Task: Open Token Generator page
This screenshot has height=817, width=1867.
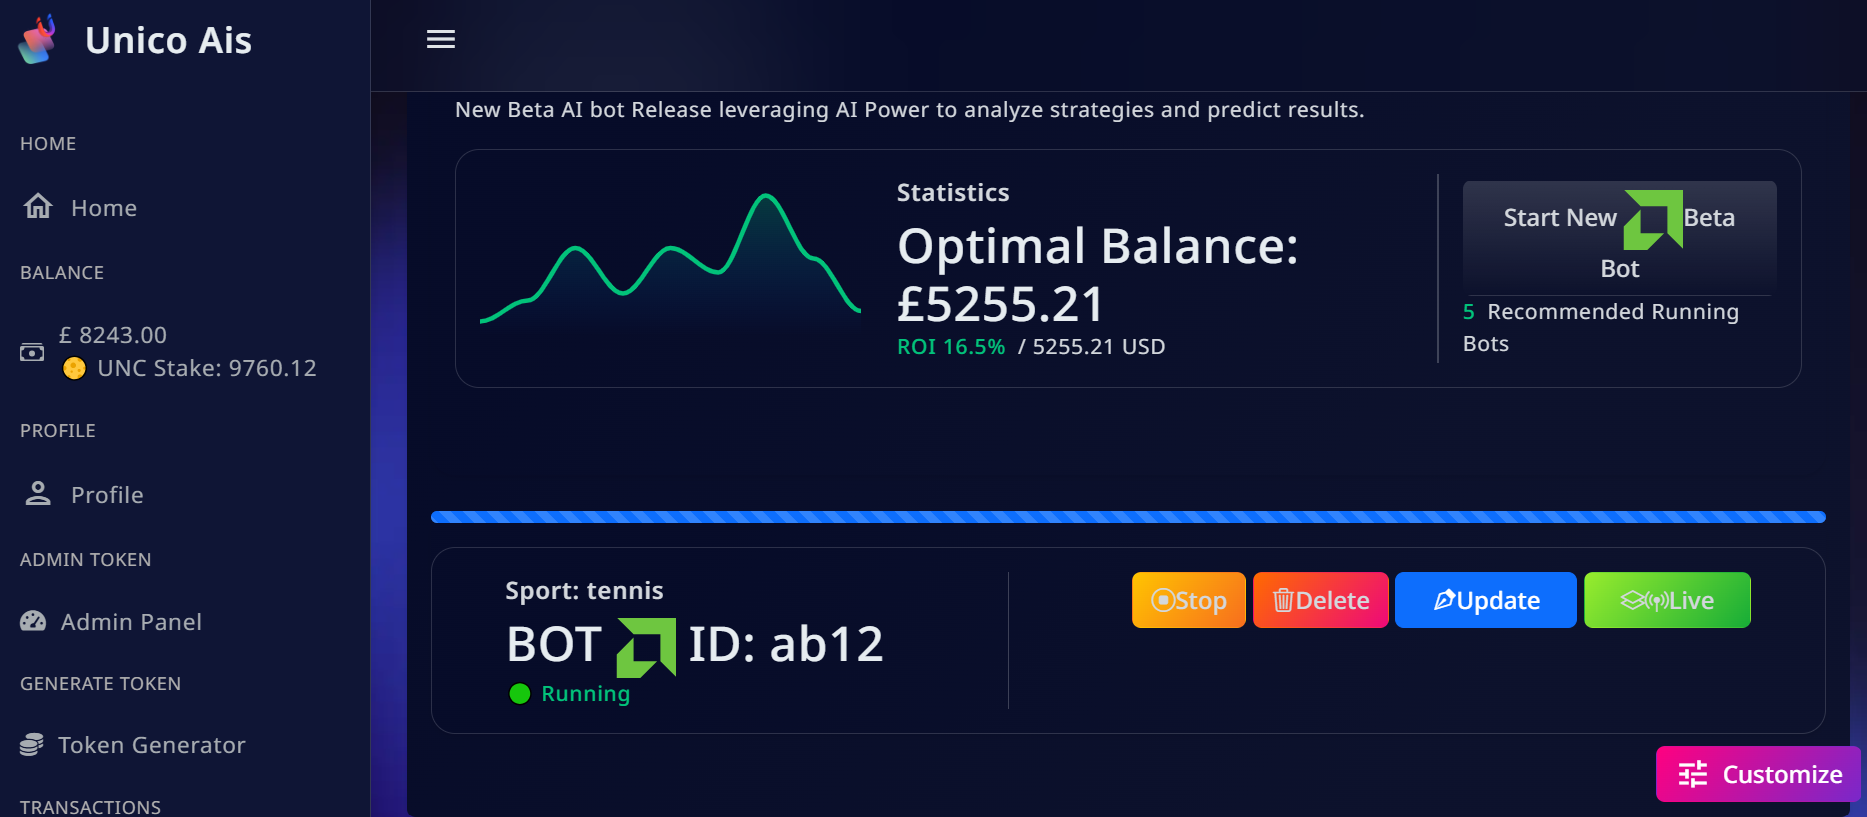Action: pyautogui.click(x=151, y=745)
